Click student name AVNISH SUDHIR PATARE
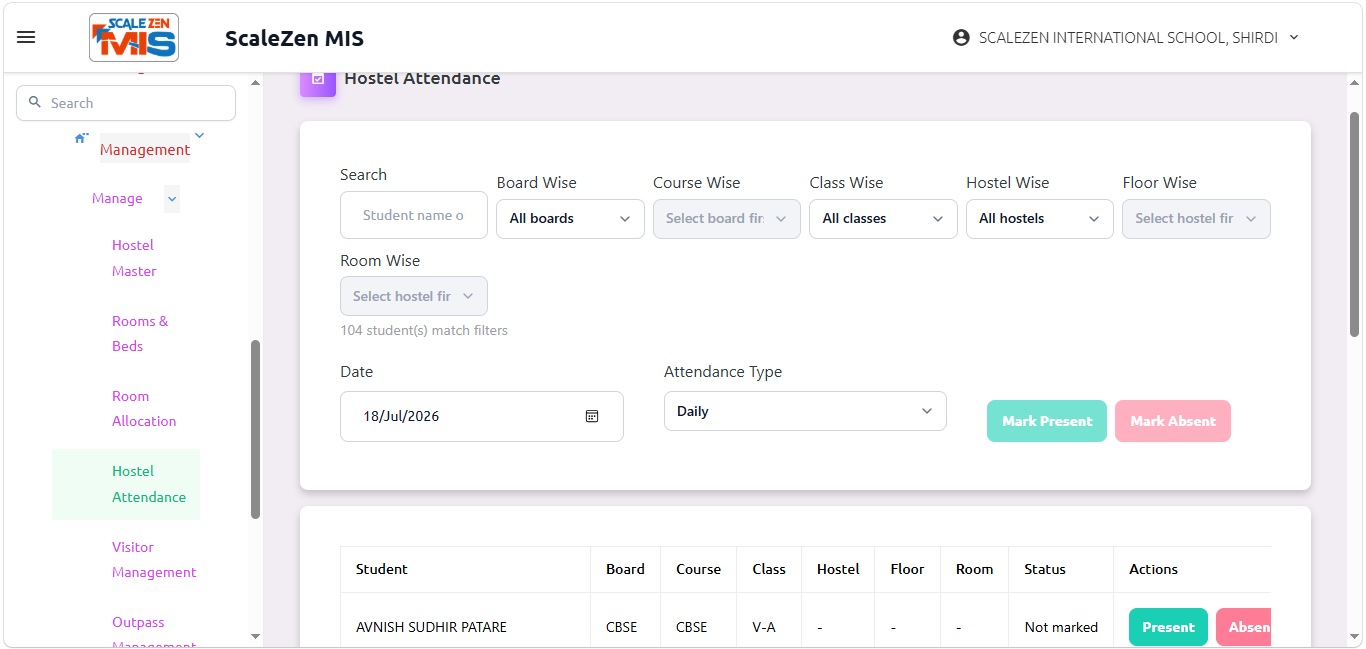The width and height of the screenshot is (1366, 649). pyautogui.click(x=431, y=627)
